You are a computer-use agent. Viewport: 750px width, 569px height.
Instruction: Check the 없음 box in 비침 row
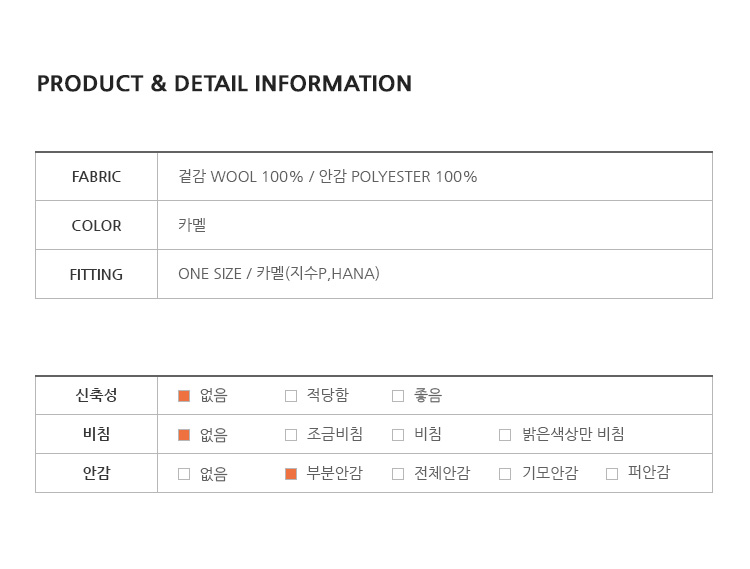(184, 435)
